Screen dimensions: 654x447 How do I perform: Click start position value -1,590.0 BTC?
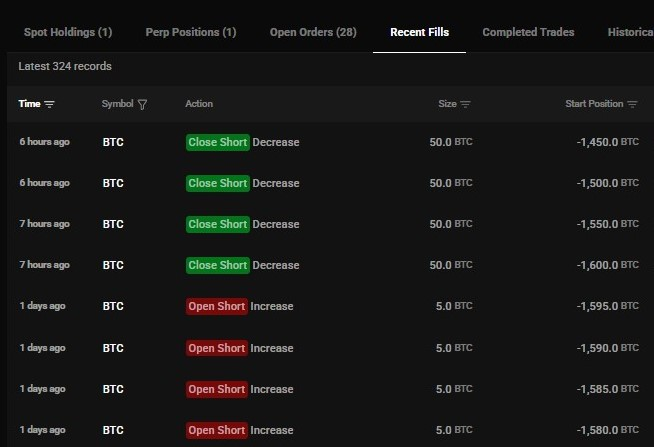(608, 348)
